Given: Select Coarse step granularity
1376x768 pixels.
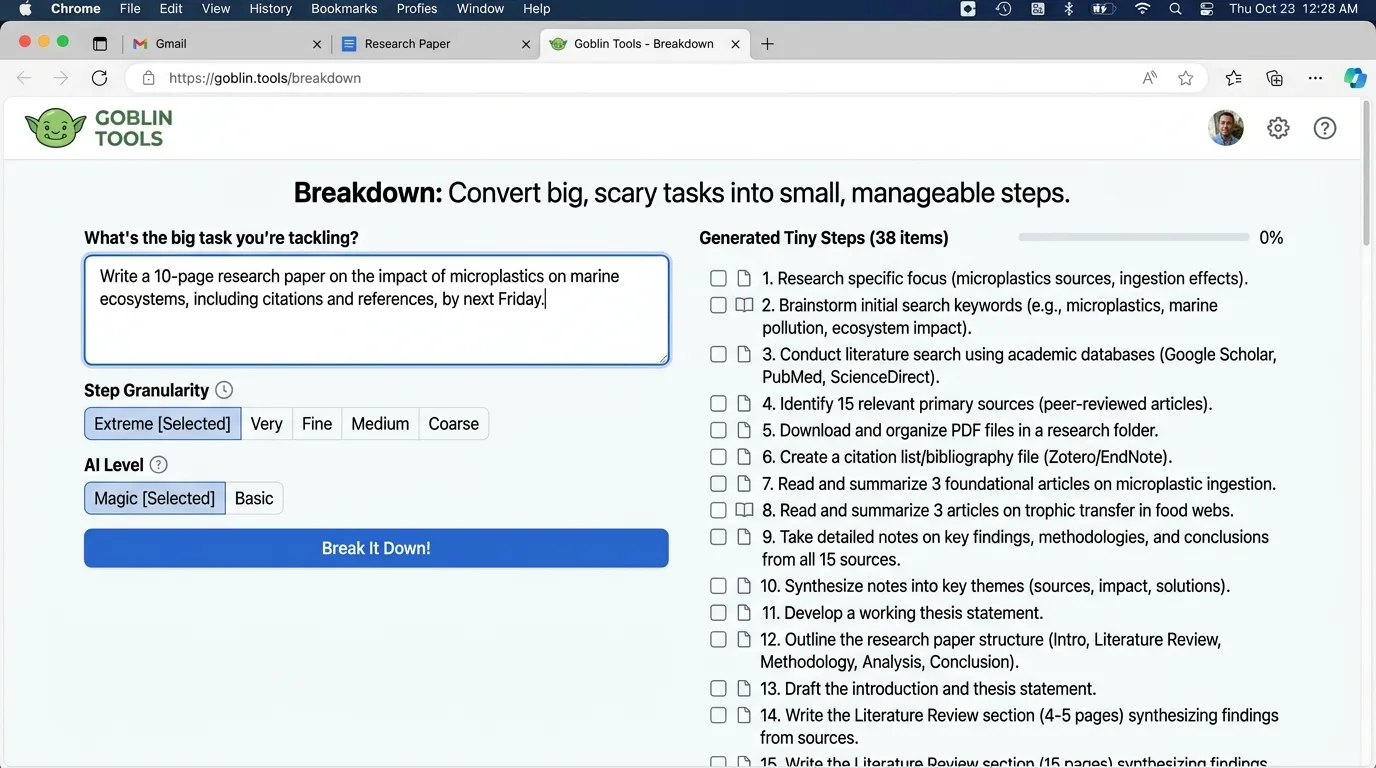Looking at the screenshot, I should (453, 424).
